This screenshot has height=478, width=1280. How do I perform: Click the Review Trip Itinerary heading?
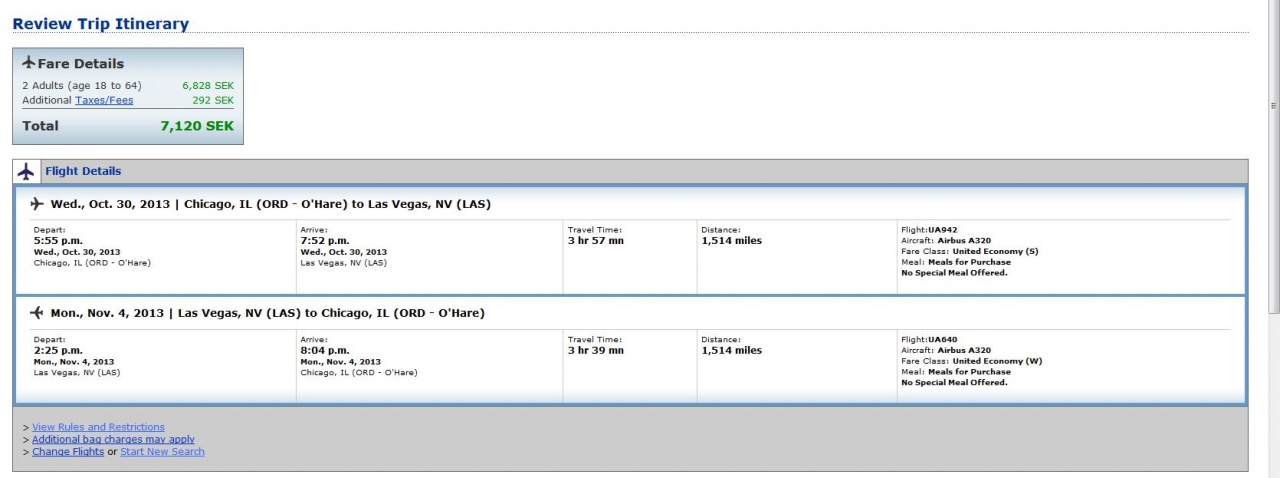[100, 24]
